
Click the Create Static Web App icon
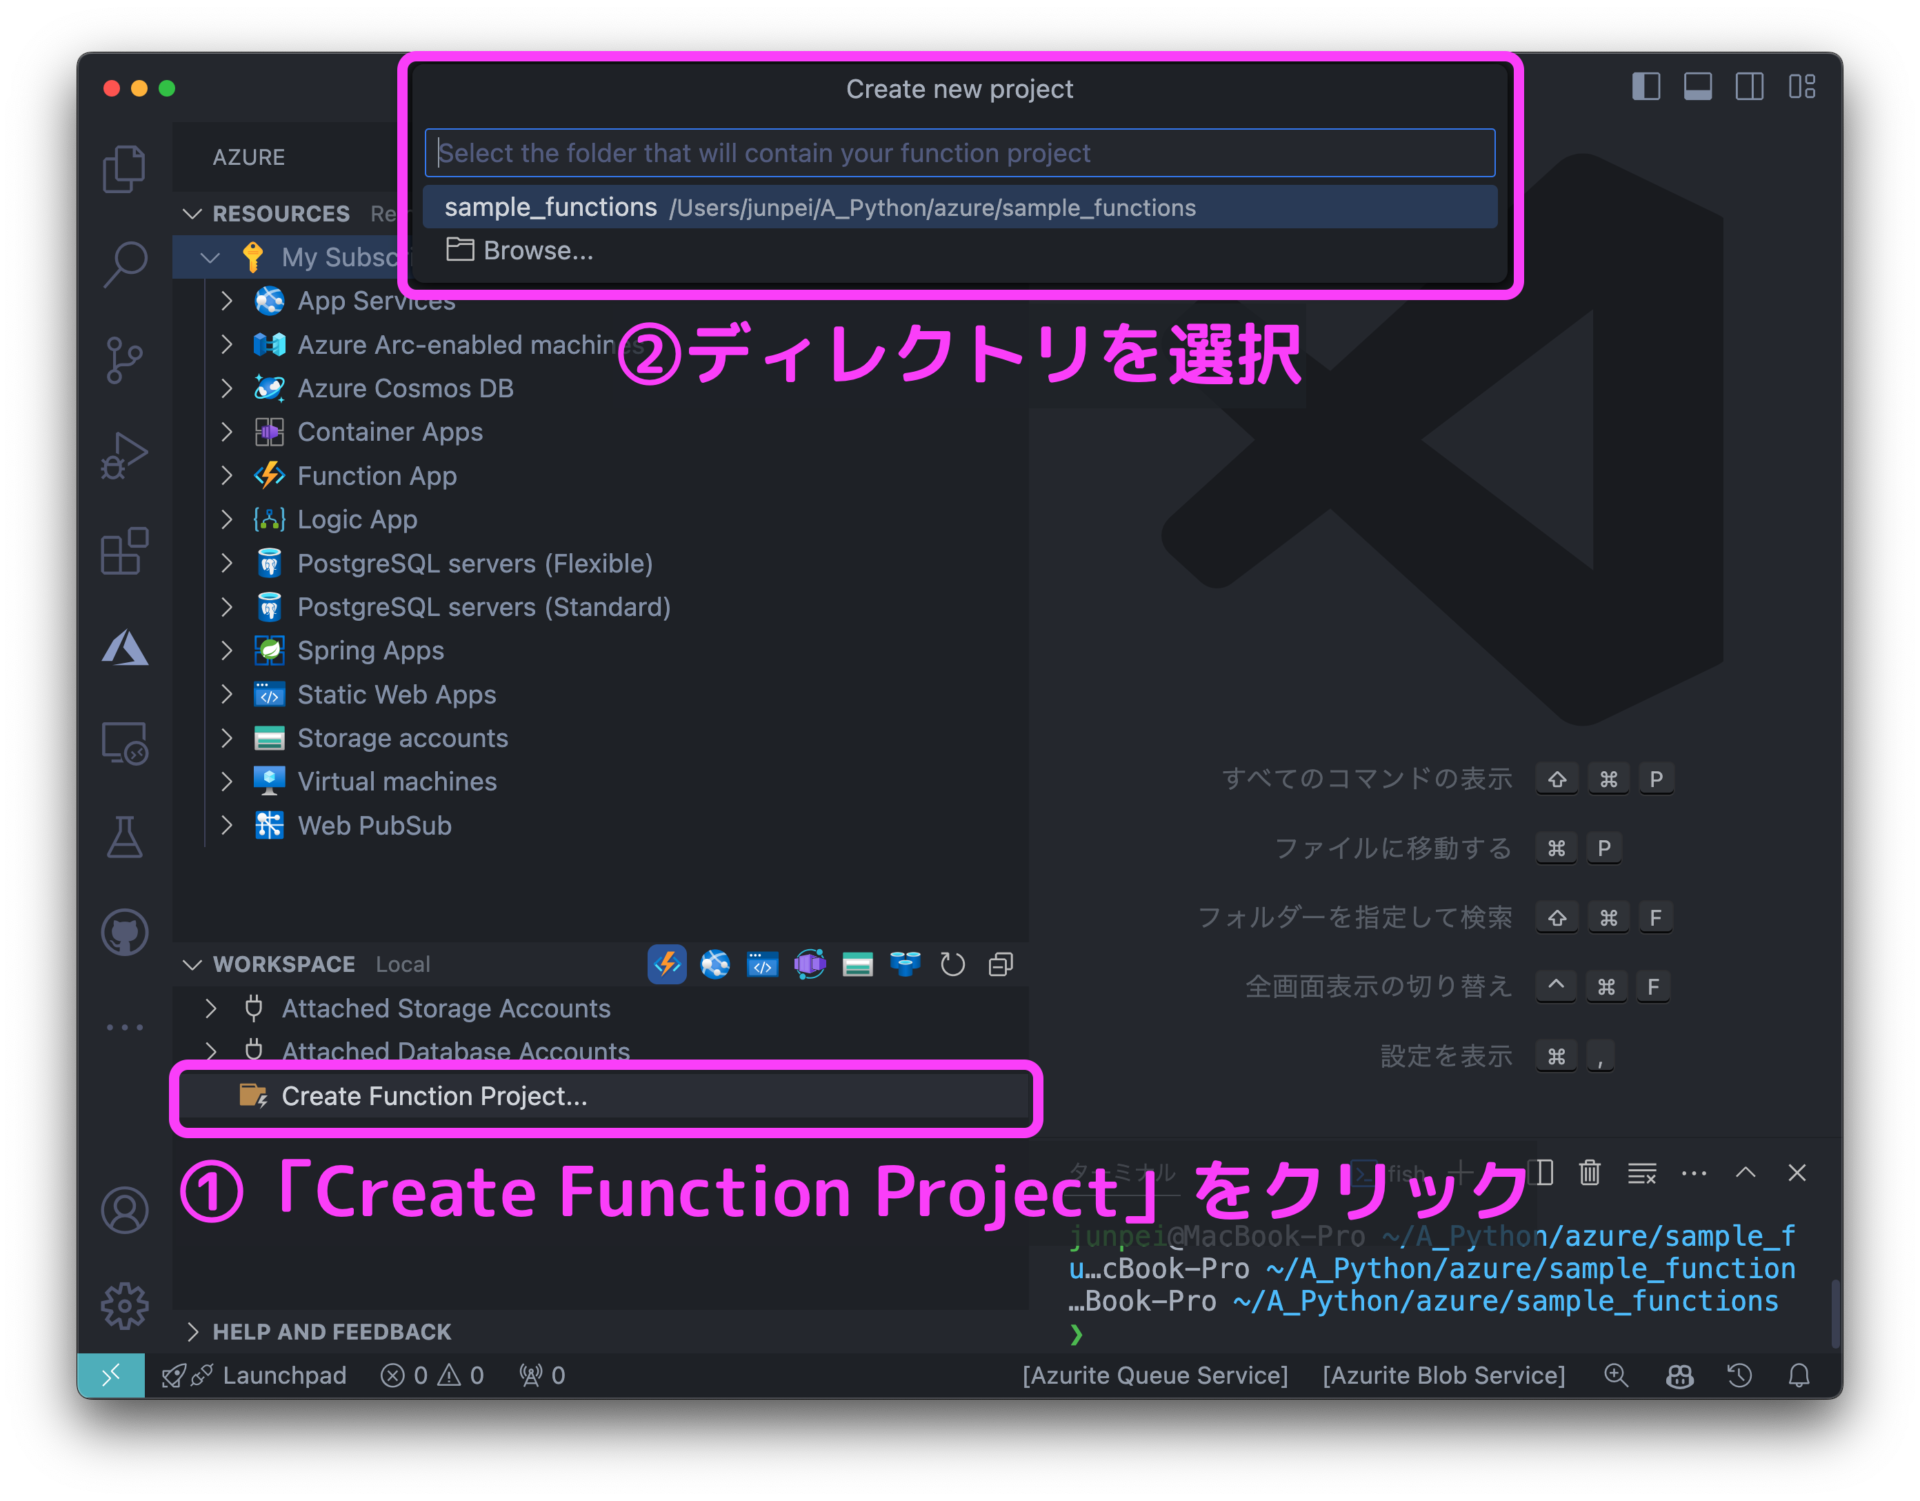762,964
